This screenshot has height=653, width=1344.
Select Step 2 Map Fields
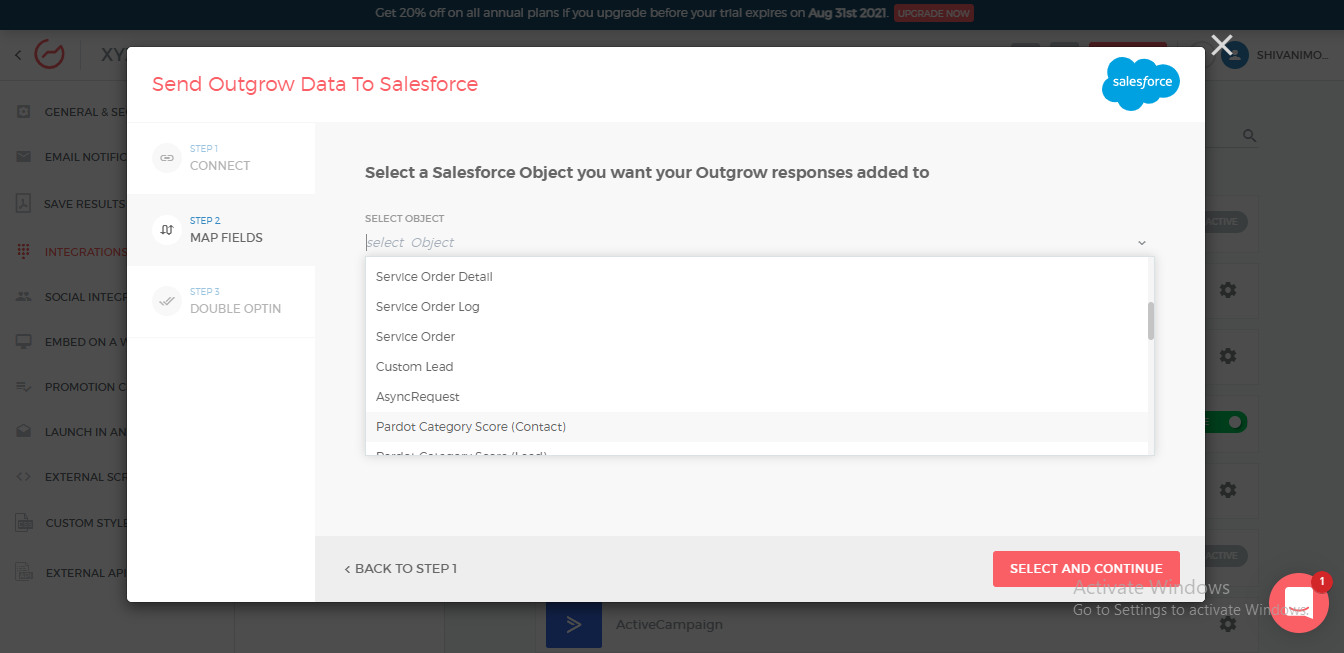[221, 230]
